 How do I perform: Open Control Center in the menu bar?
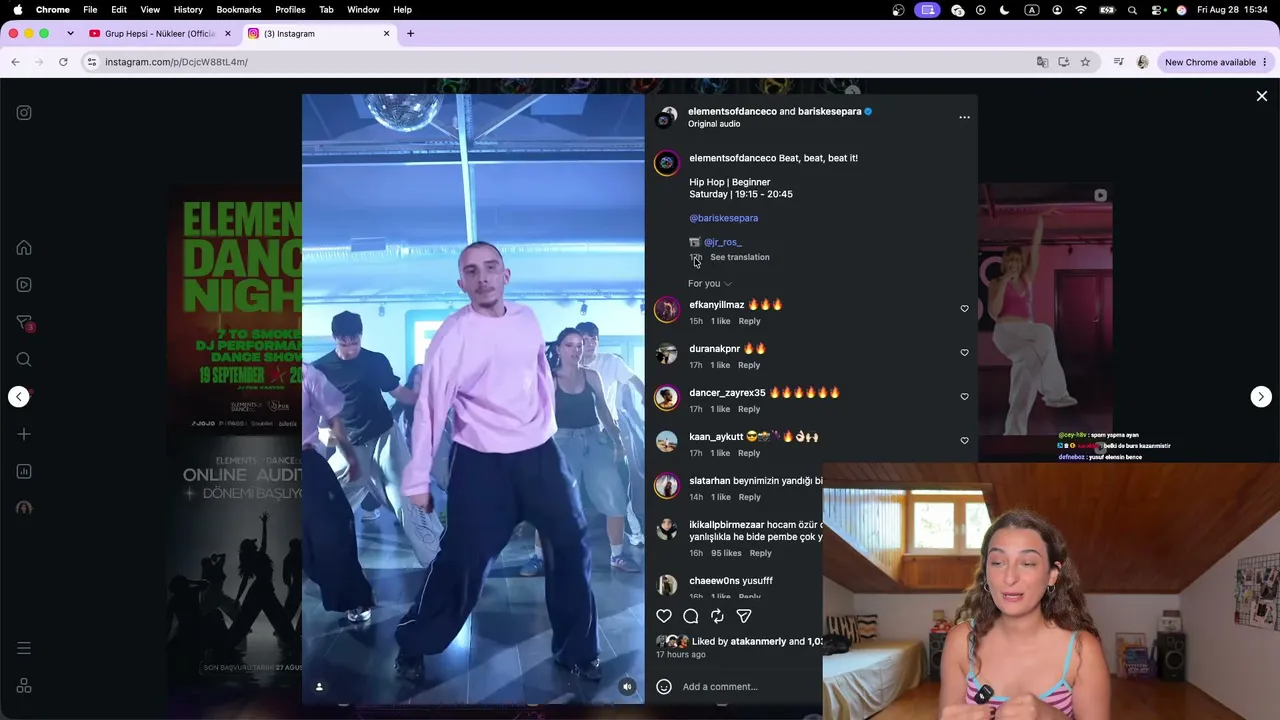pyautogui.click(x=1157, y=10)
